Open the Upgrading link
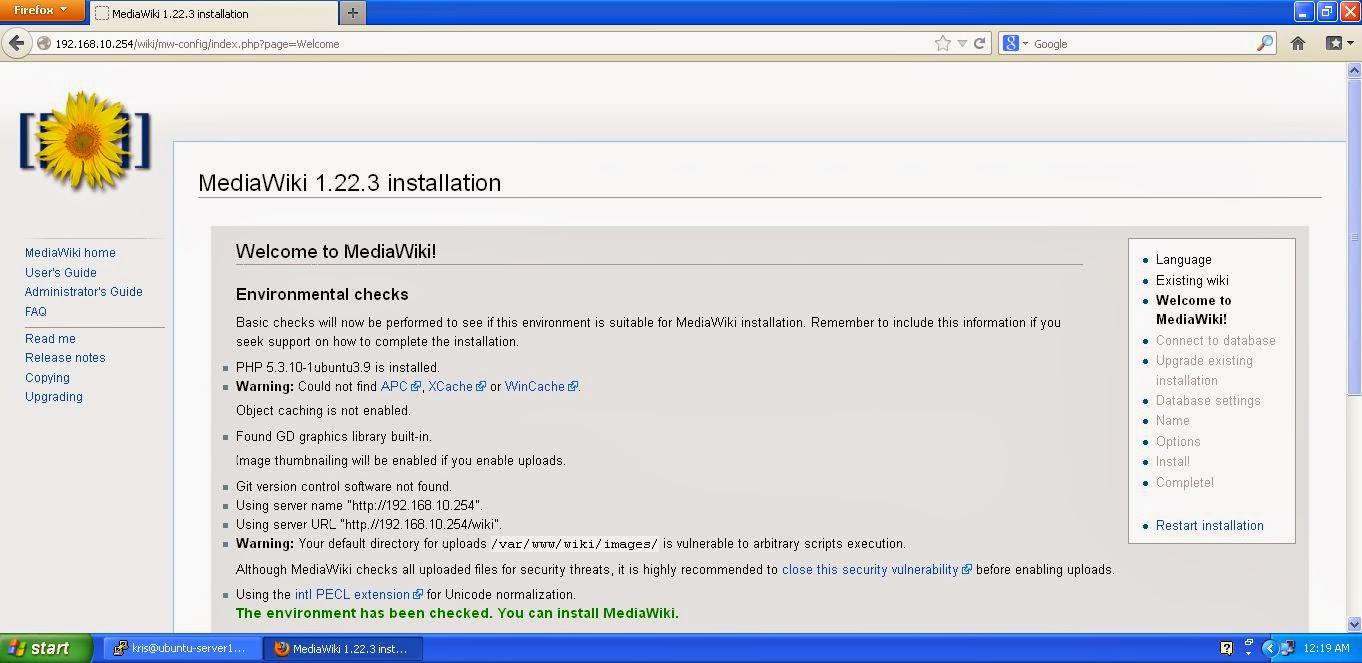1362x663 pixels. (x=54, y=397)
